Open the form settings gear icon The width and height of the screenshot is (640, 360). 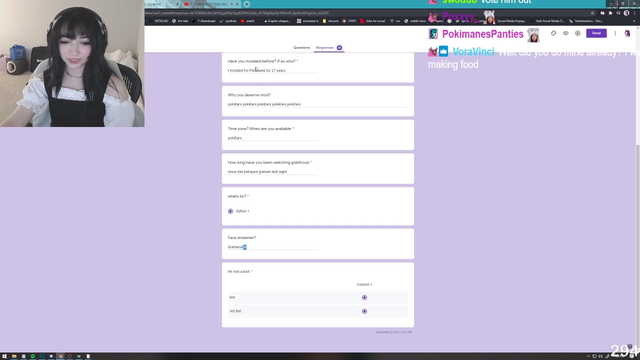pyautogui.click(x=578, y=33)
